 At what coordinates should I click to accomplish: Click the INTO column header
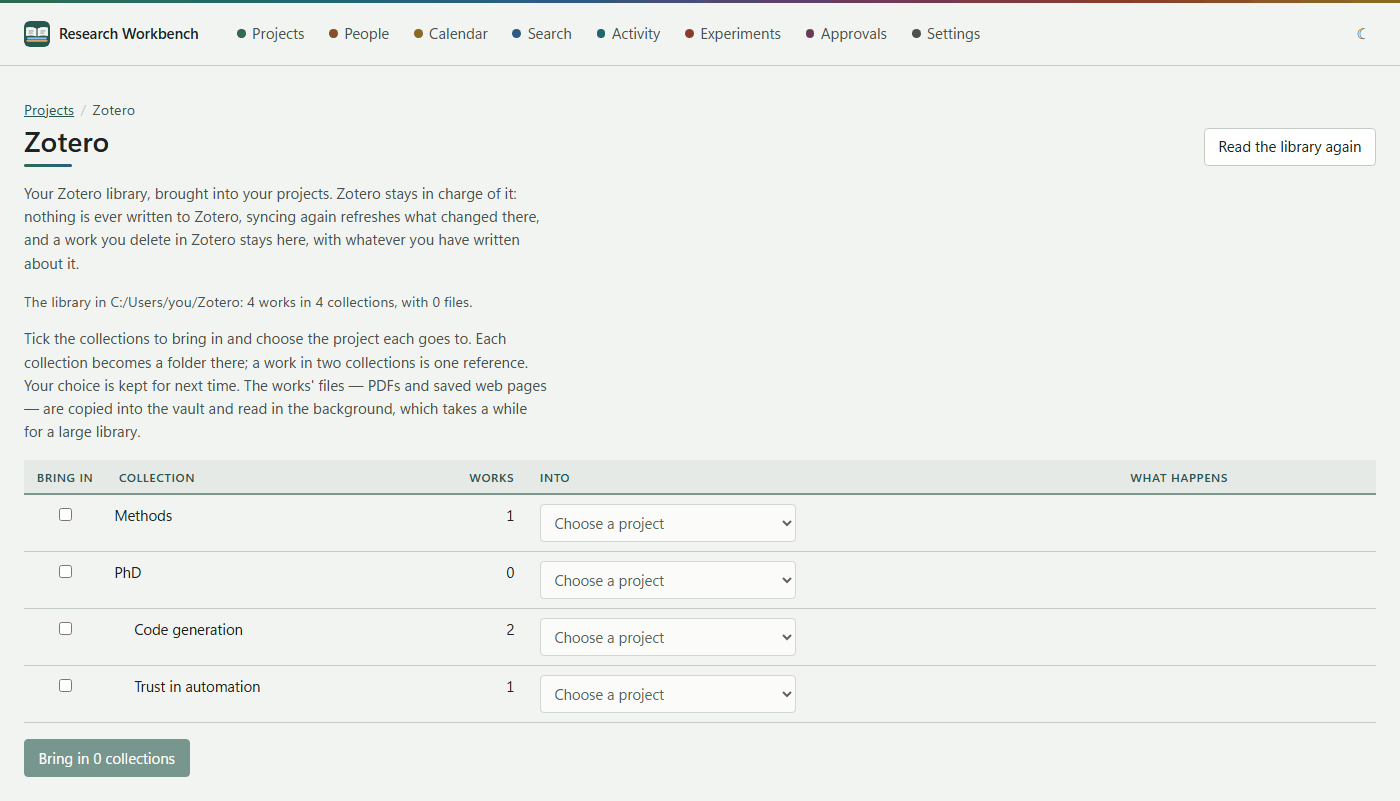coord(555,478)
